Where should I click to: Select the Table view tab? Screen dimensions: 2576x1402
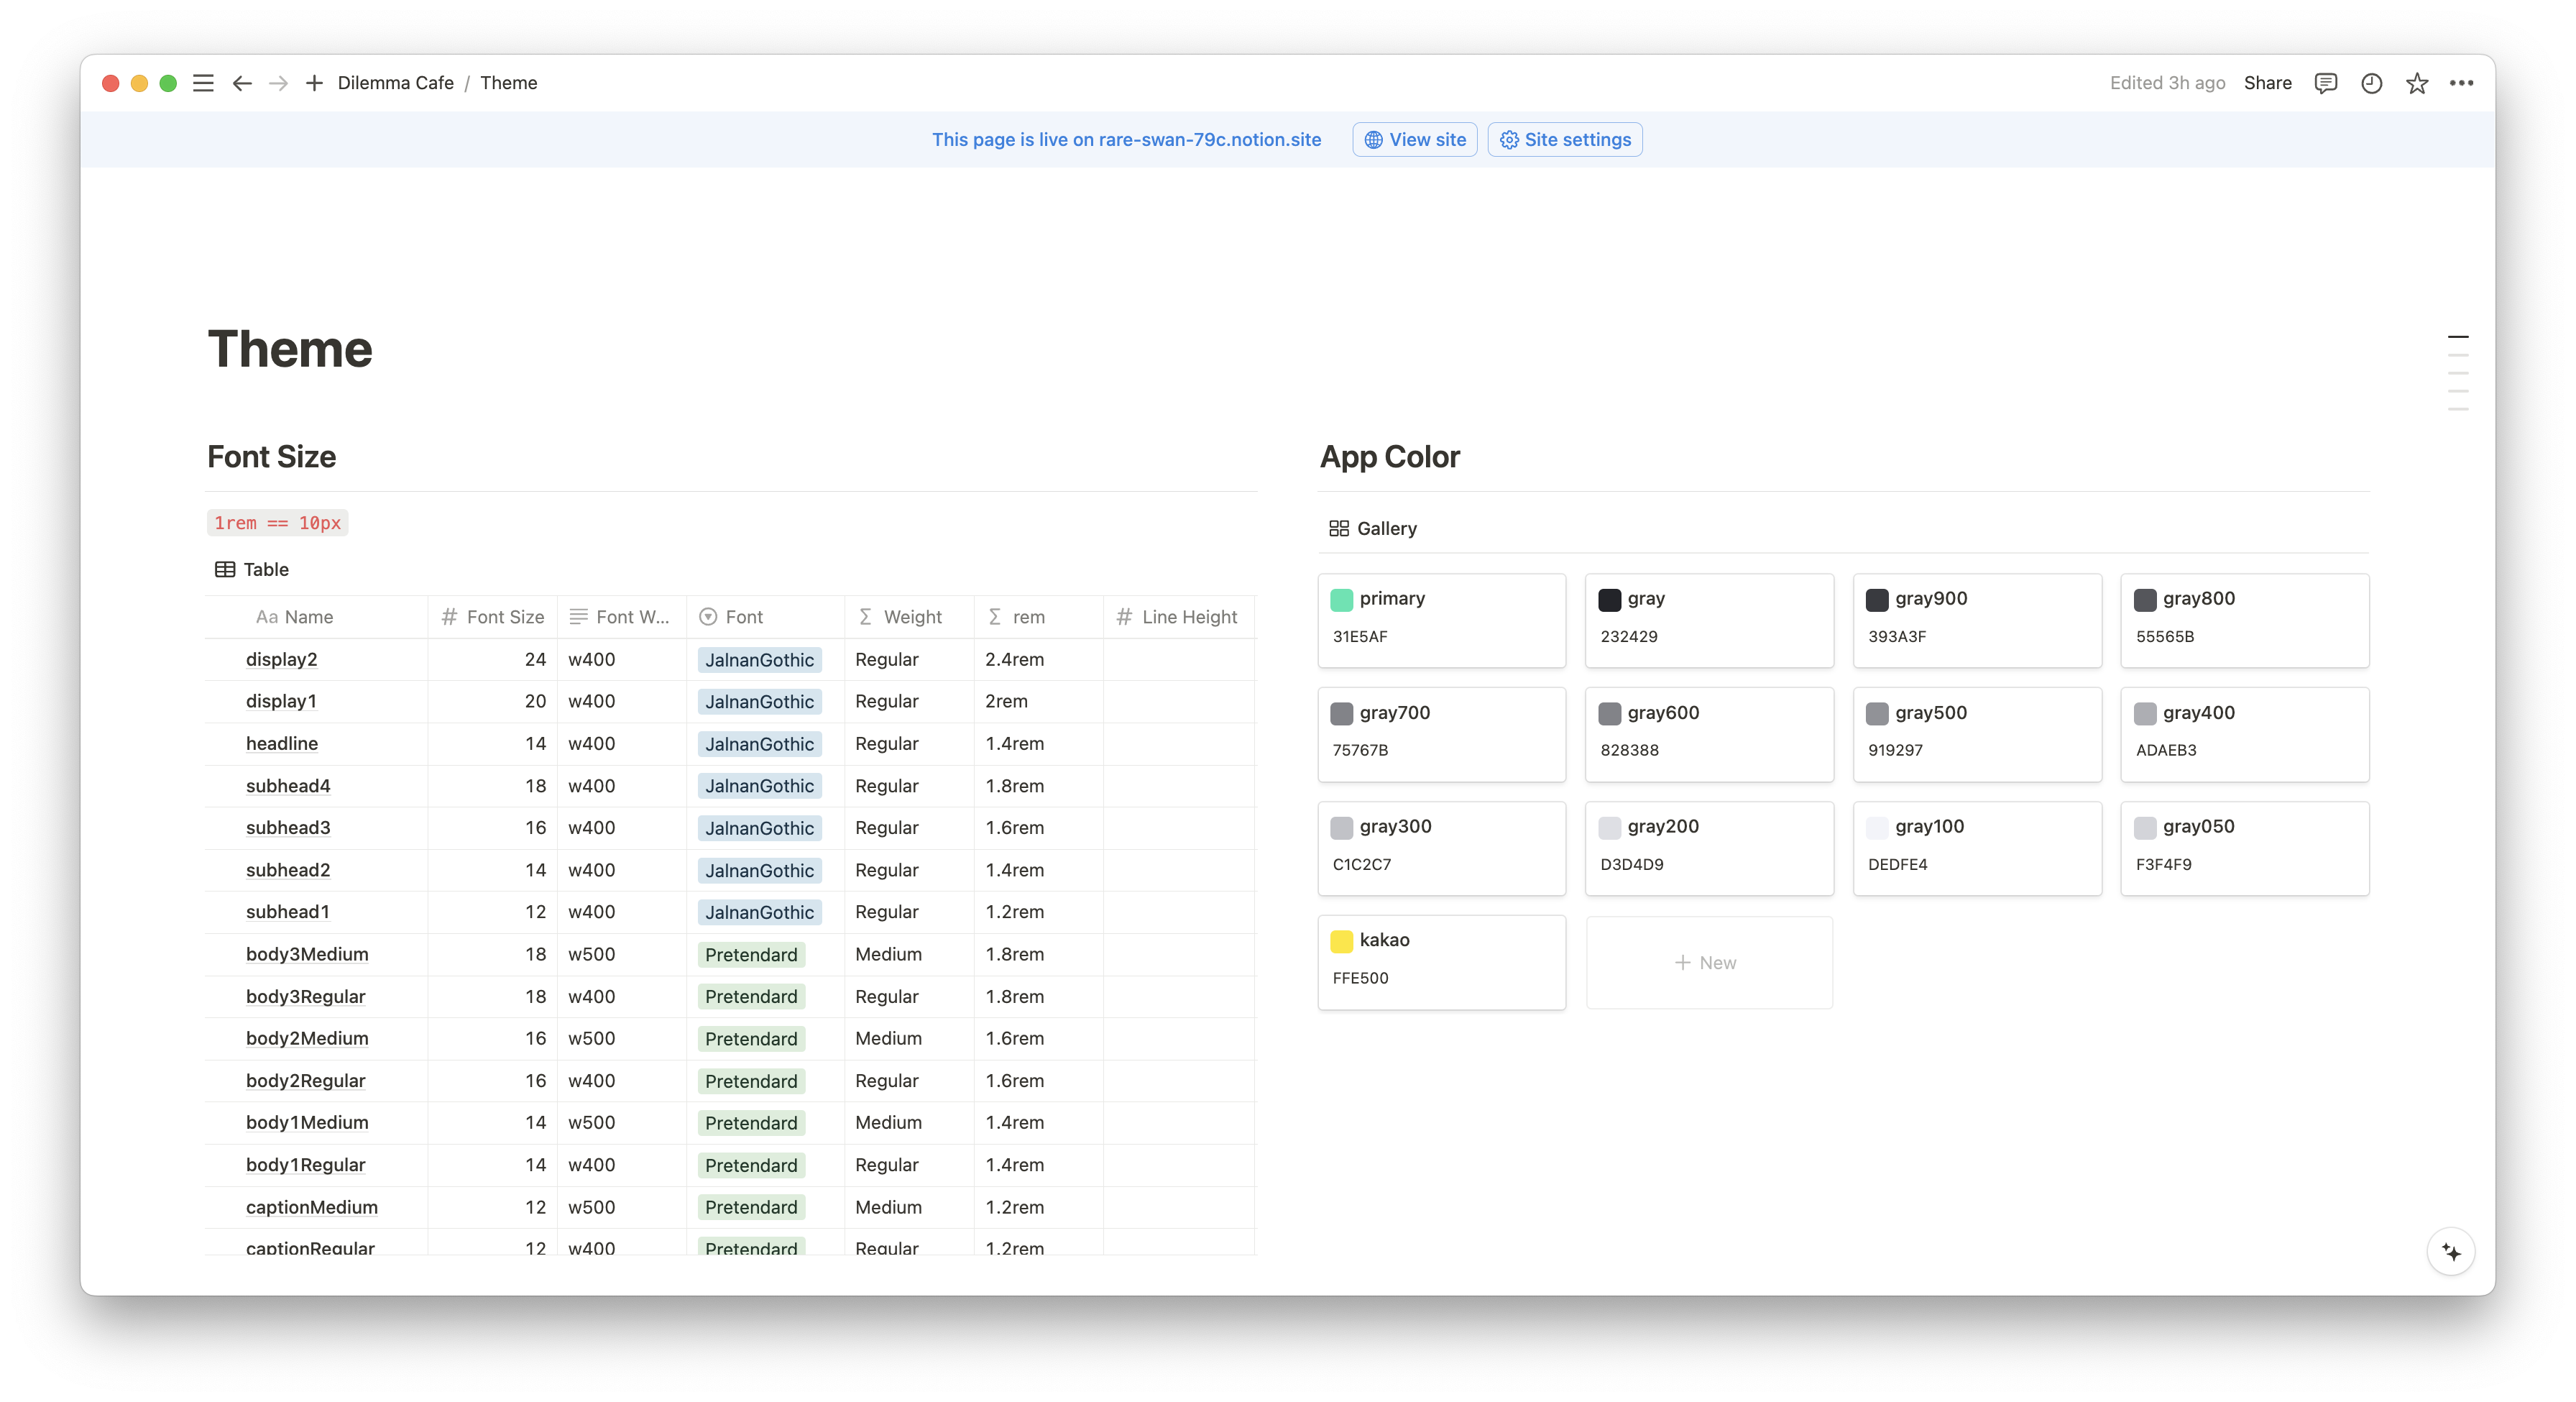(252, 569)
